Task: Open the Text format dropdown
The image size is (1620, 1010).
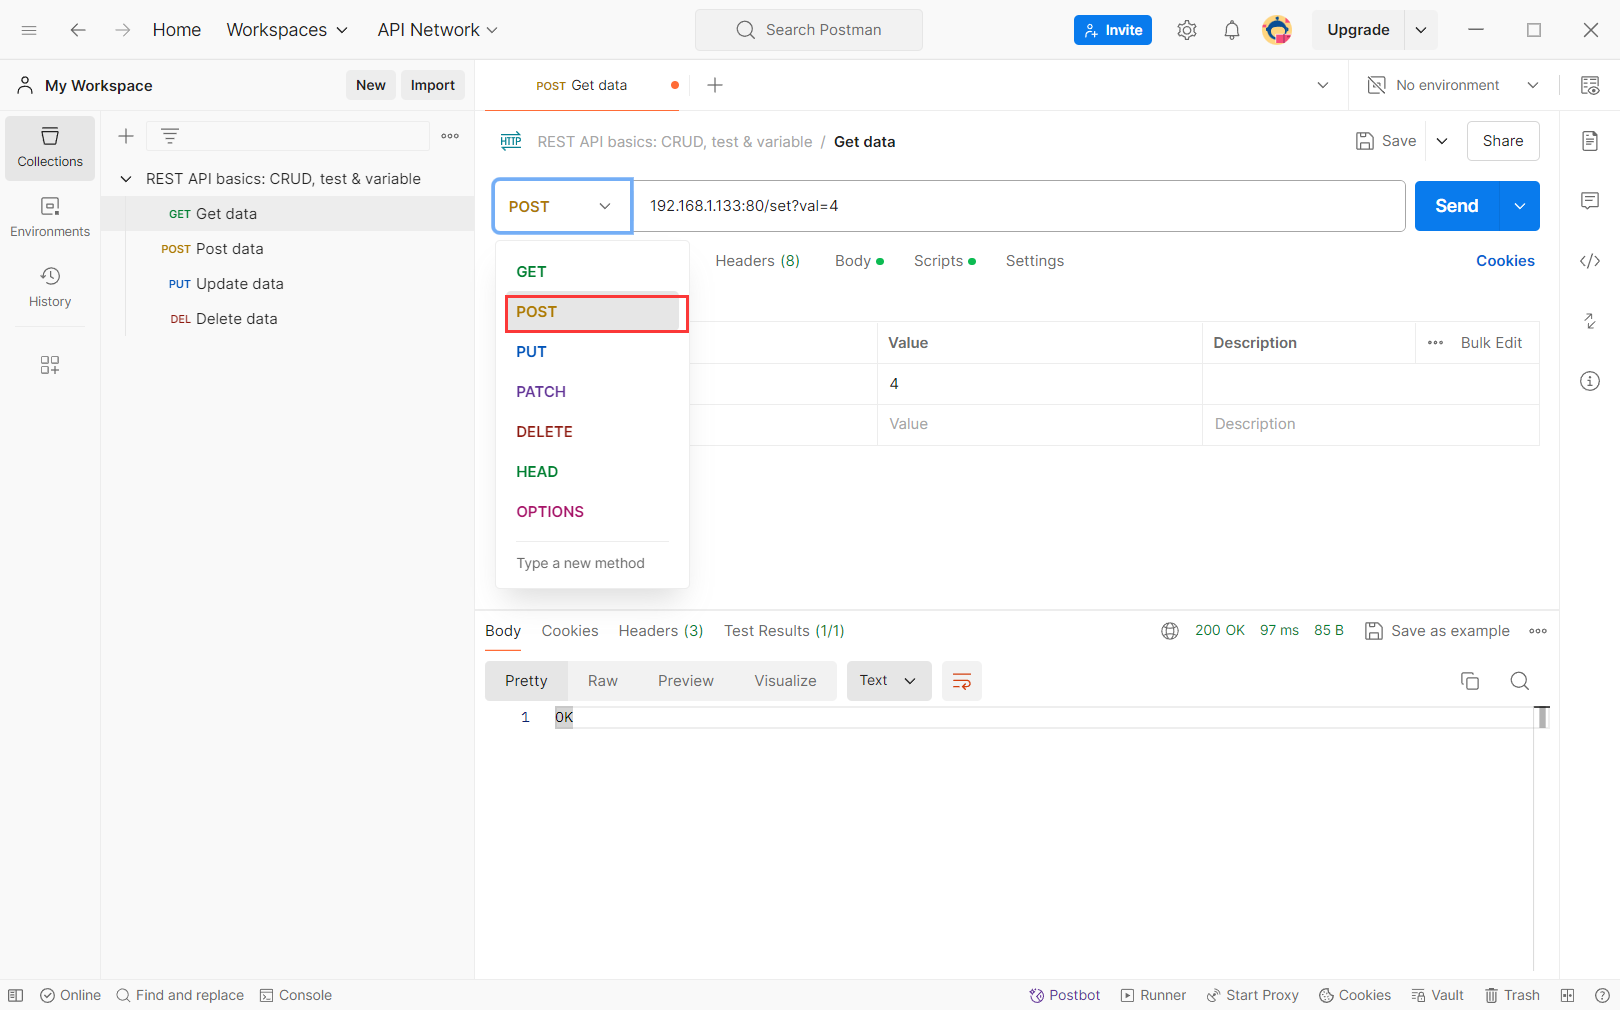Action: point(889,681)
